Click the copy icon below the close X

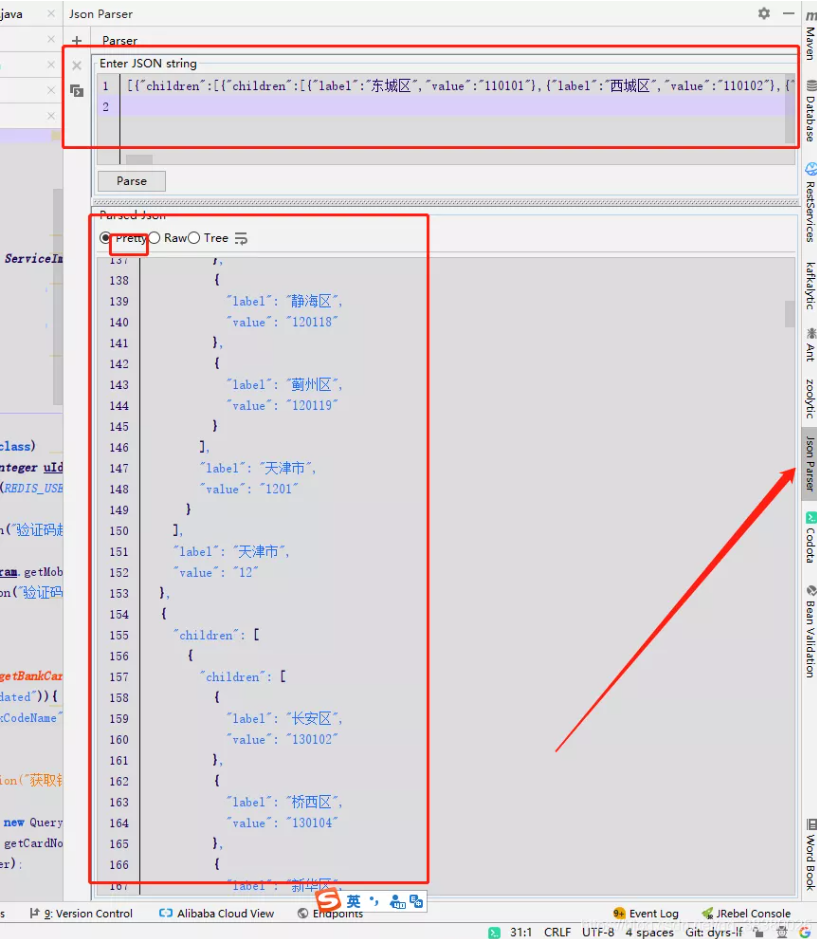click(x=77, y=91)
